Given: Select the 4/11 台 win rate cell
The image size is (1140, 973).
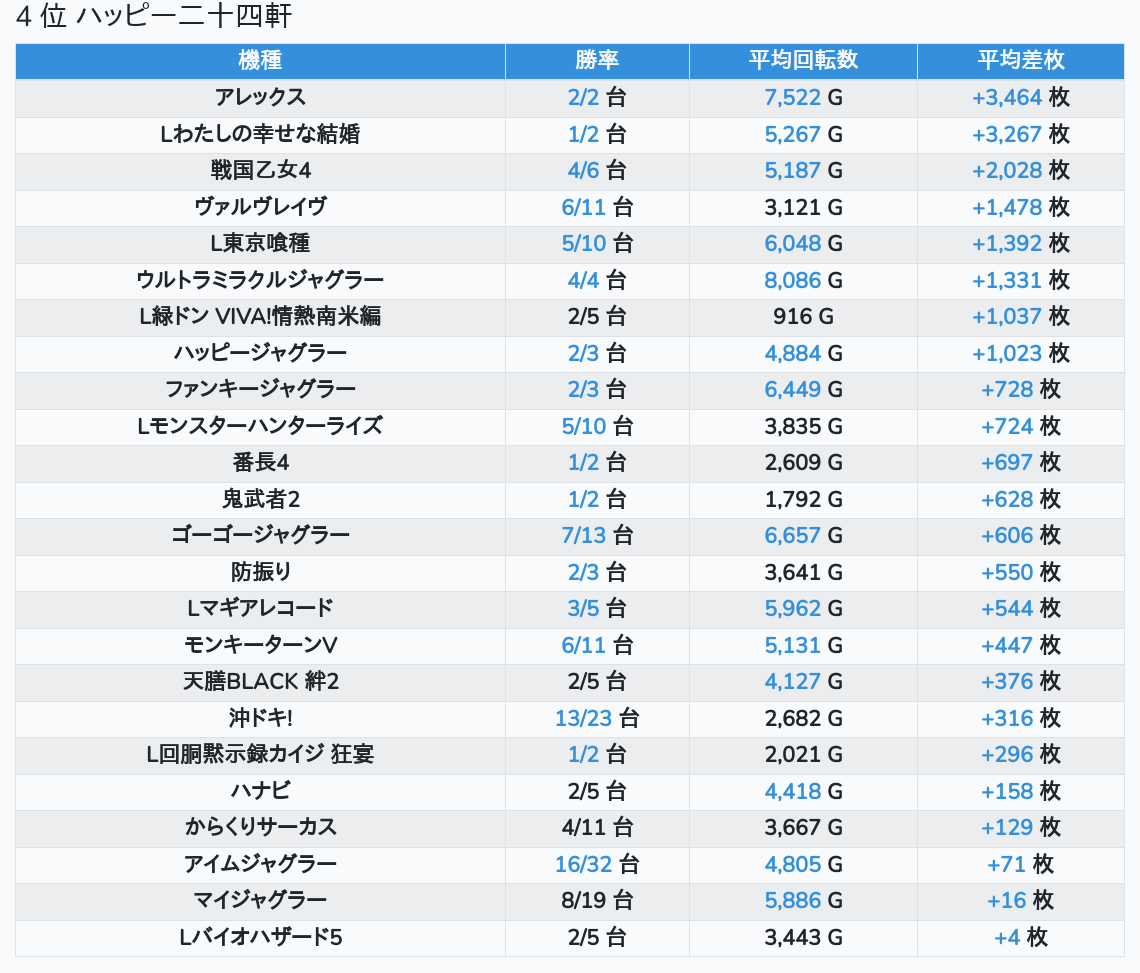Looking at the screenshot, I should [597, 827].
